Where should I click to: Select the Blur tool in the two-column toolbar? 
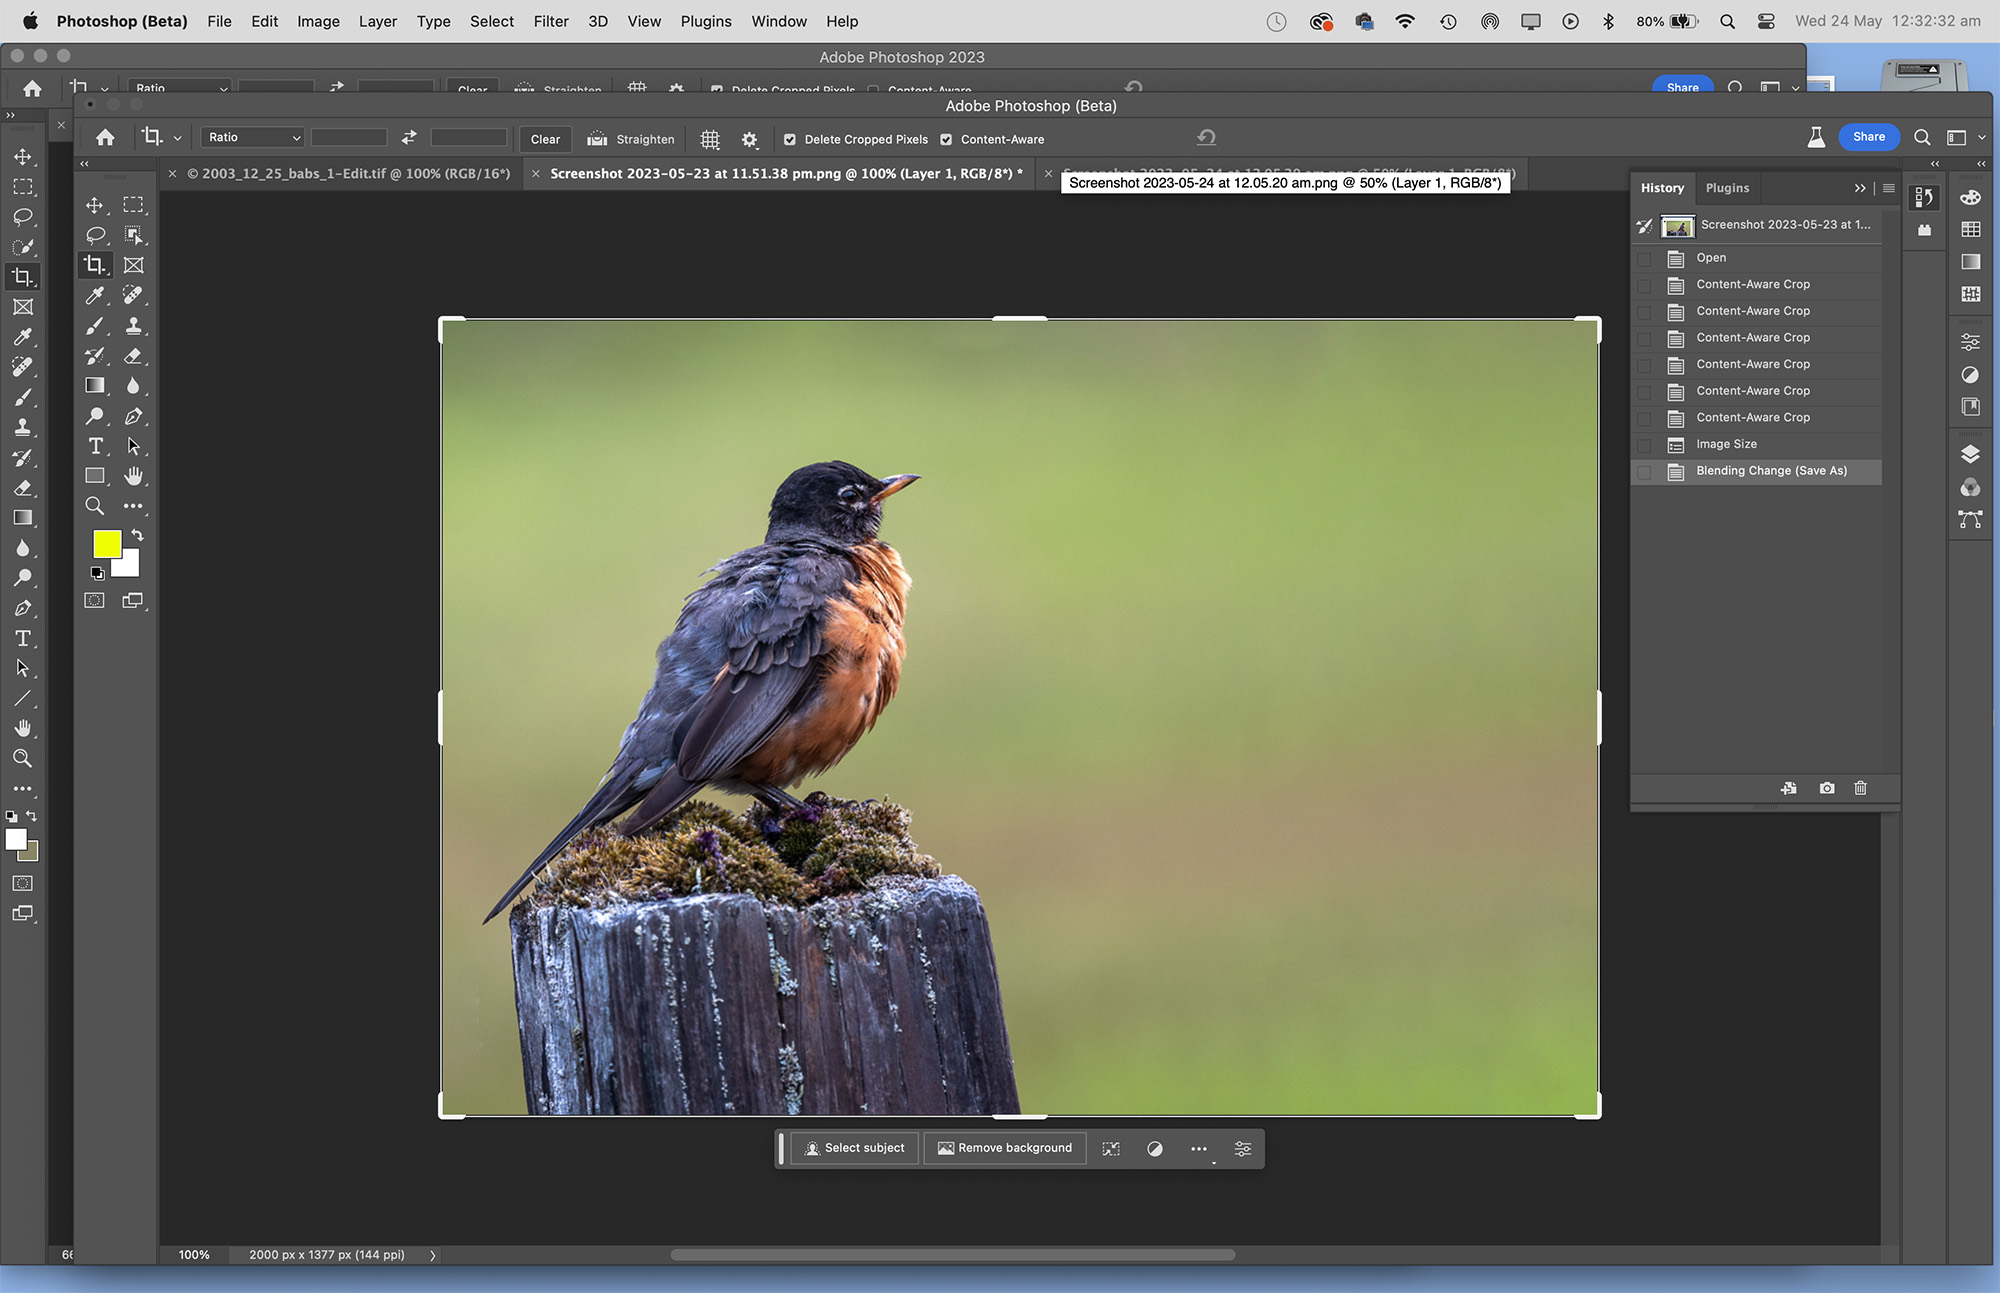click(133, 386)
